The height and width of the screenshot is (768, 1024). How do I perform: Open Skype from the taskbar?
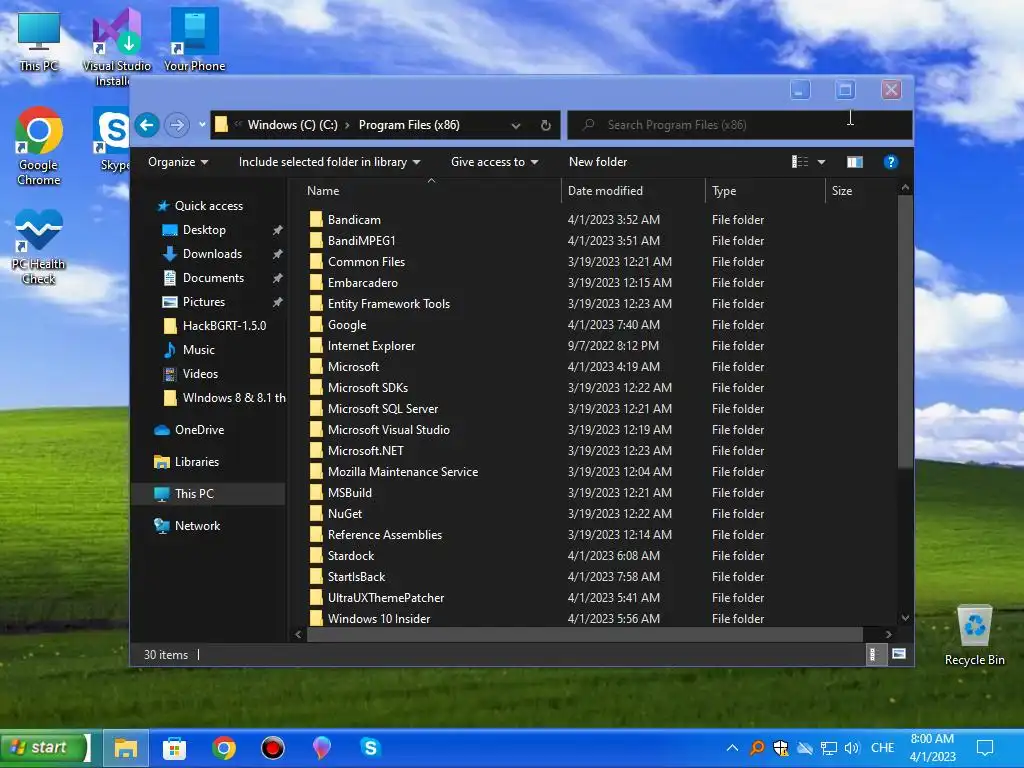pos(370,747)
